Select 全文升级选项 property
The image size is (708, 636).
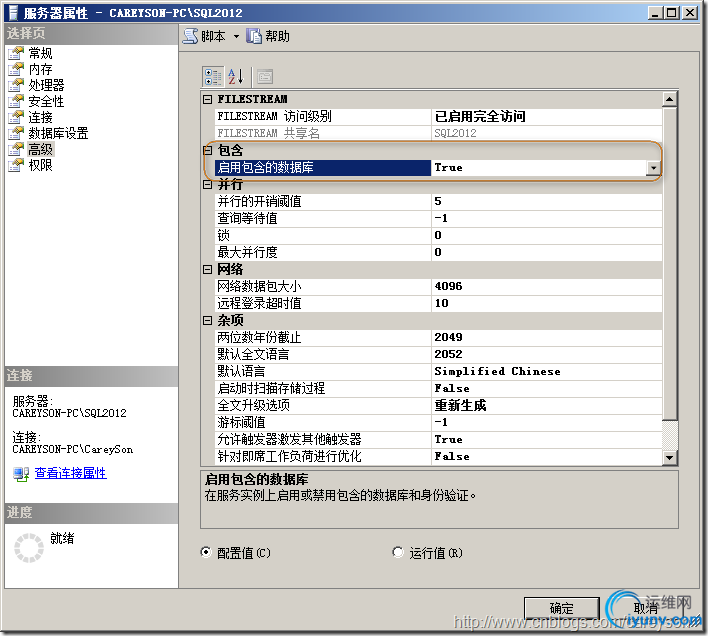323,406
